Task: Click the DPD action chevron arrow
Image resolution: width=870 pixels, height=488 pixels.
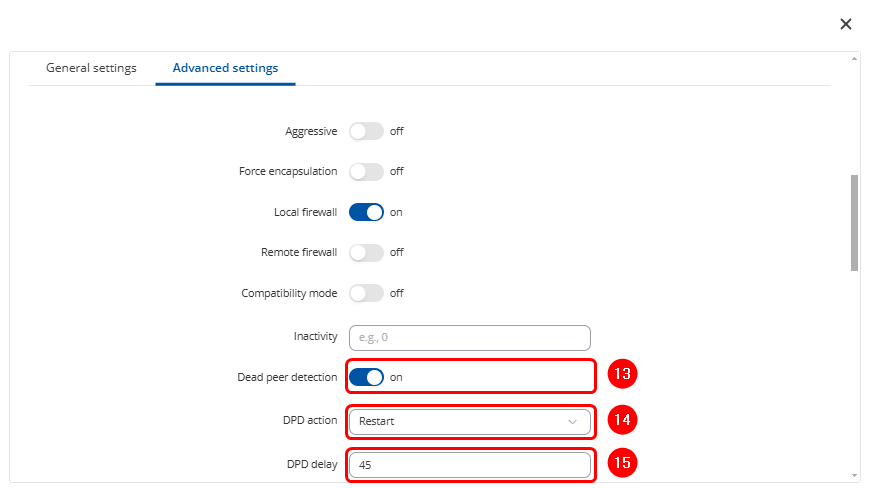Action: click(x=573, y=422)
